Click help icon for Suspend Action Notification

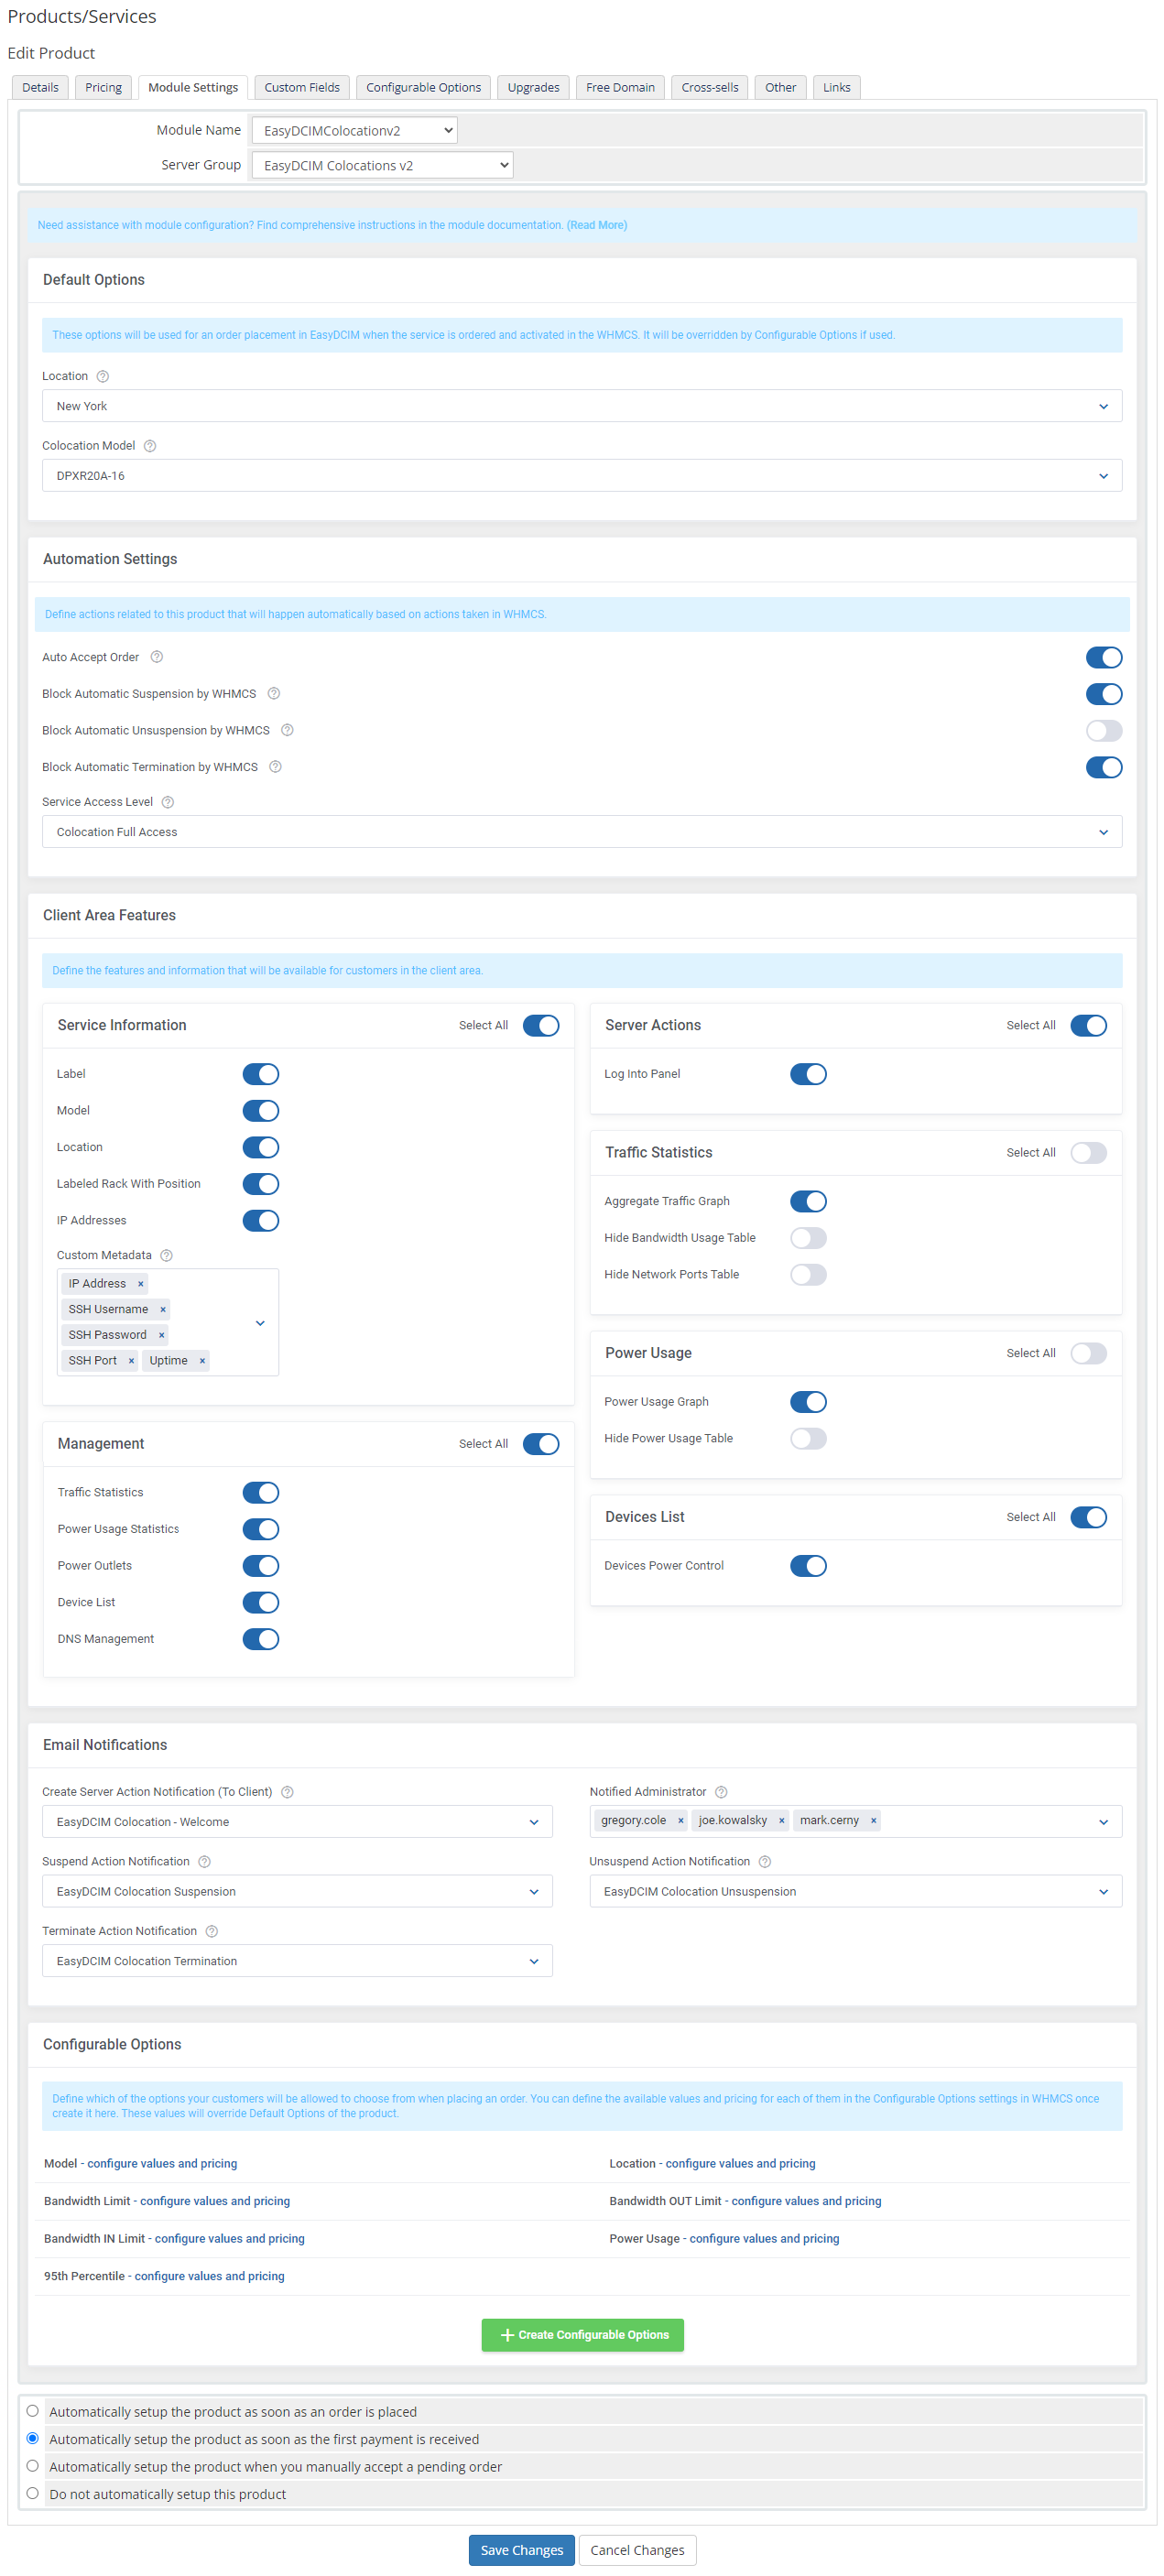pos(205,1862)
